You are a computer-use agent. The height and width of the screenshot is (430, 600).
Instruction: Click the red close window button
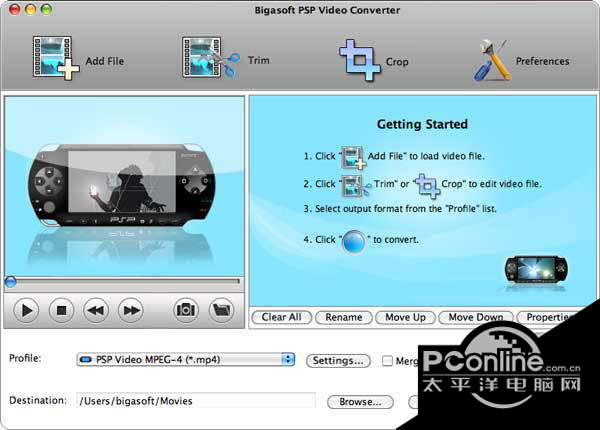pyautogui.click(x=15, y=9)
